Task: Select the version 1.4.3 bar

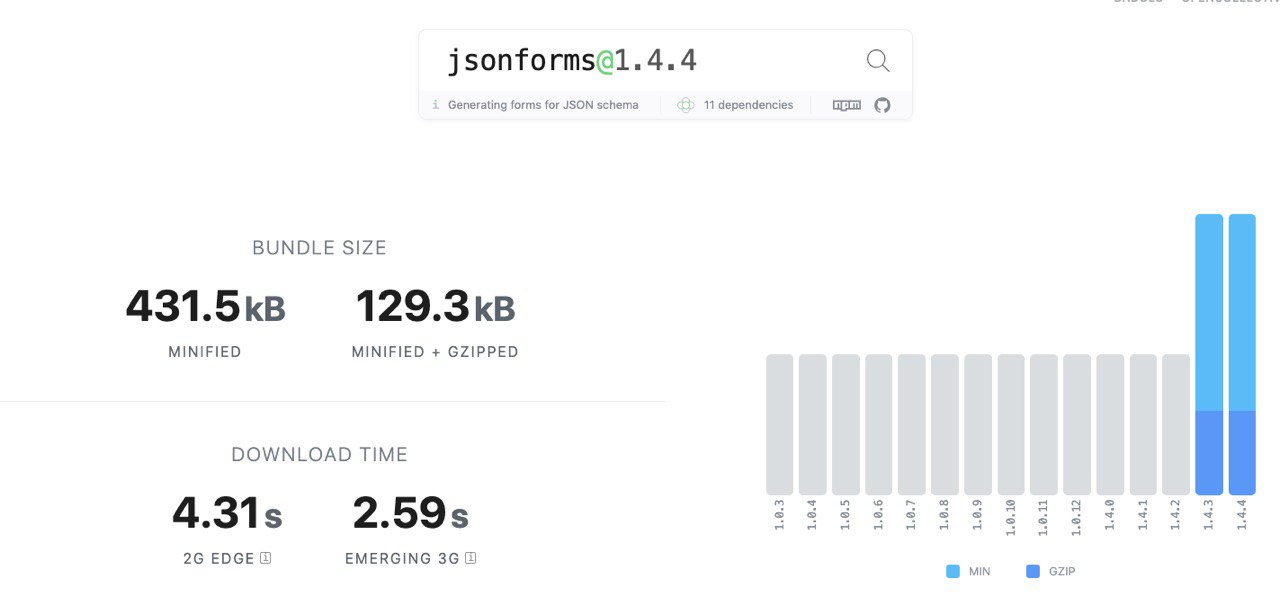Action: 1209,354
